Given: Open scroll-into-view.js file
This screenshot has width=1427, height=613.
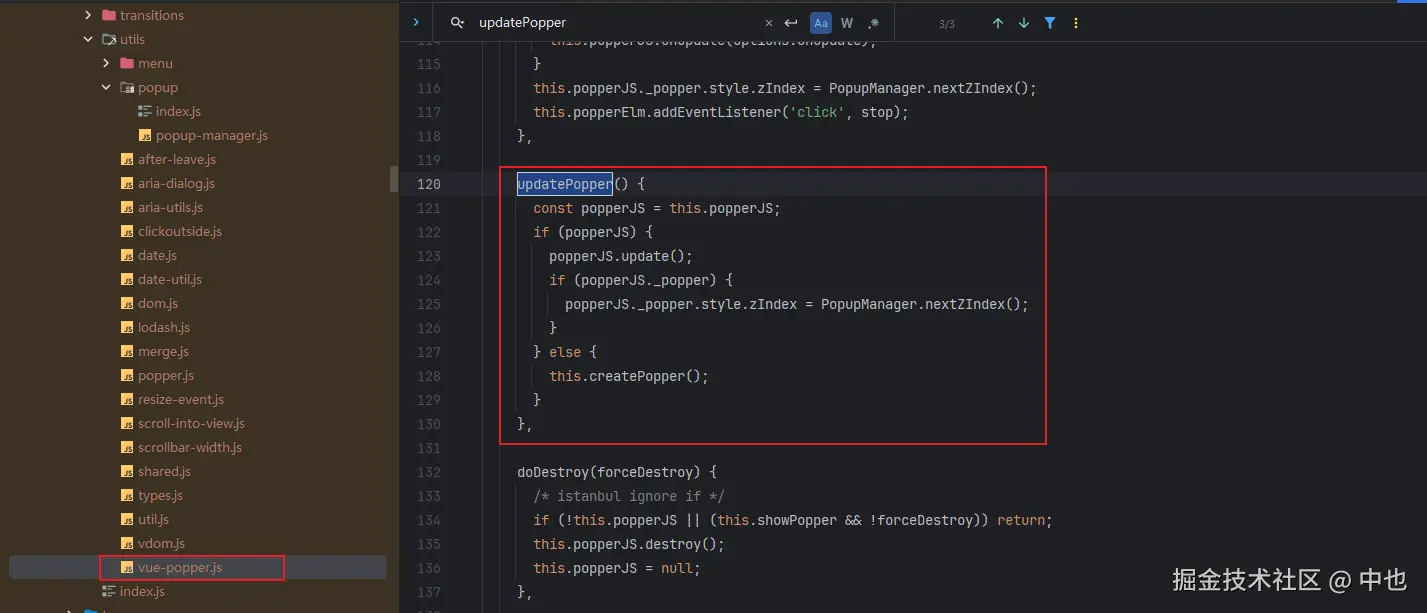Looking at the screenshot, I should coord(191,423).
